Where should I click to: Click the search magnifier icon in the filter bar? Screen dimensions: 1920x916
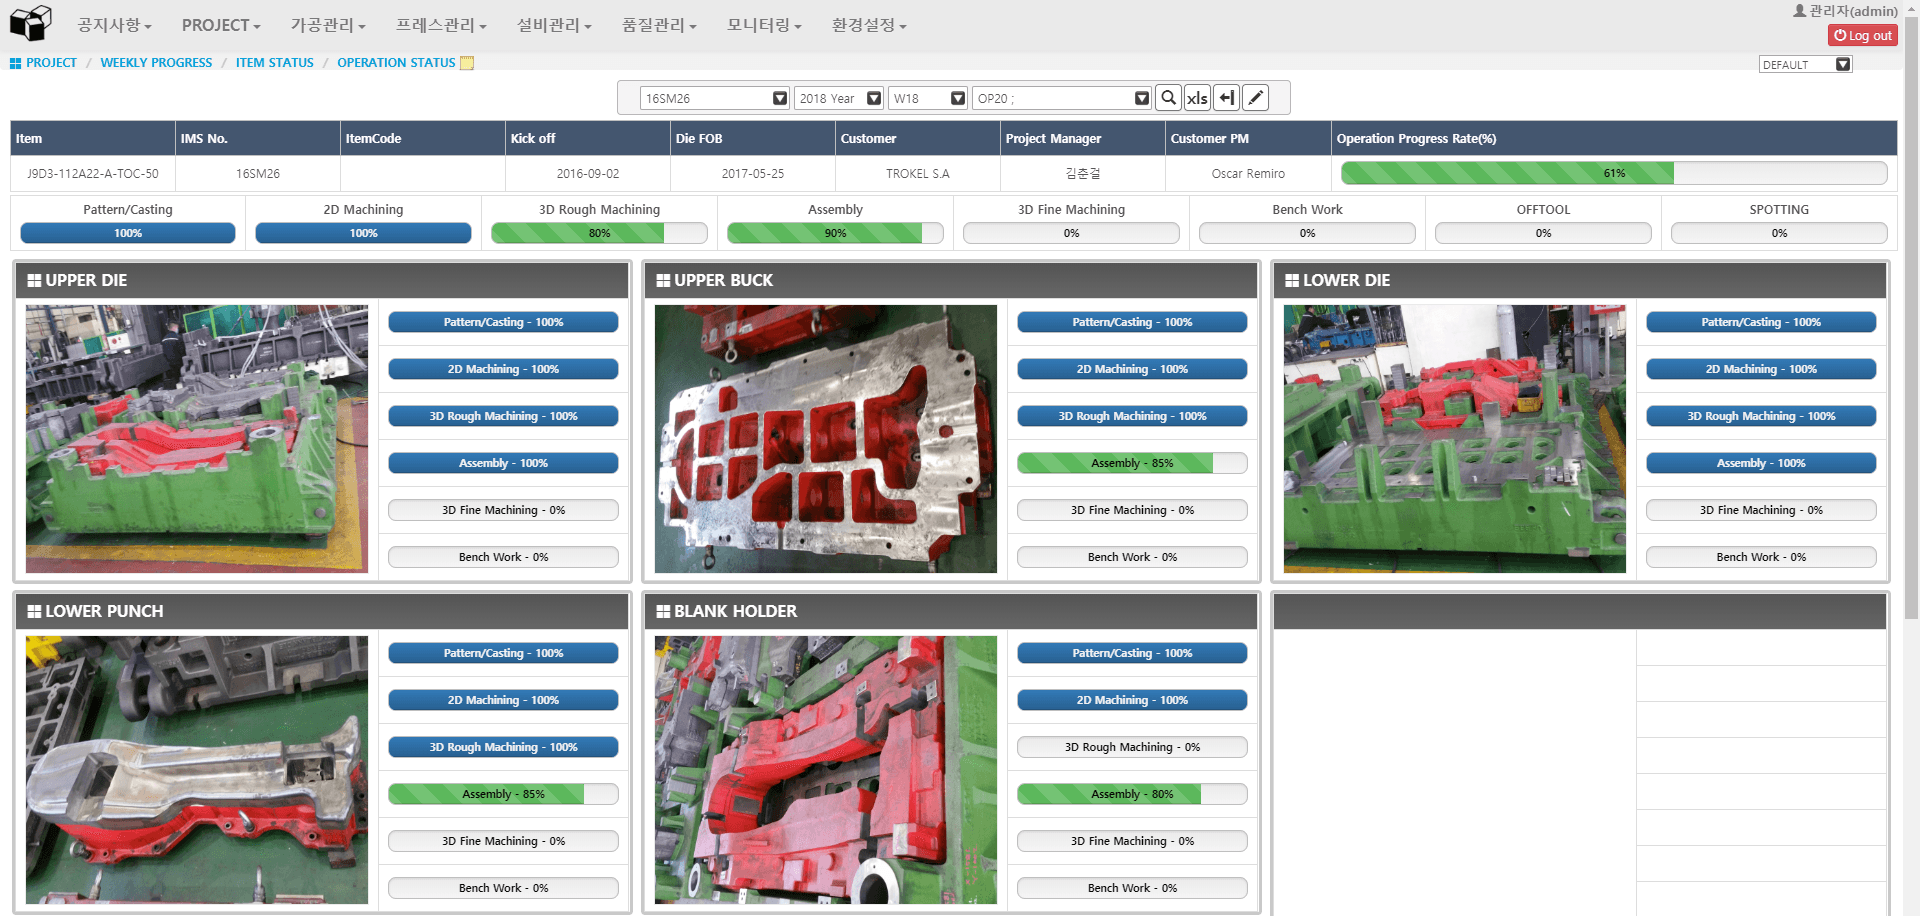[1168, 97]
